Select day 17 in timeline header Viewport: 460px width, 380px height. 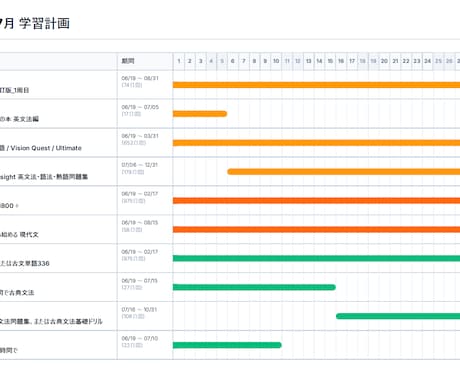352,61
